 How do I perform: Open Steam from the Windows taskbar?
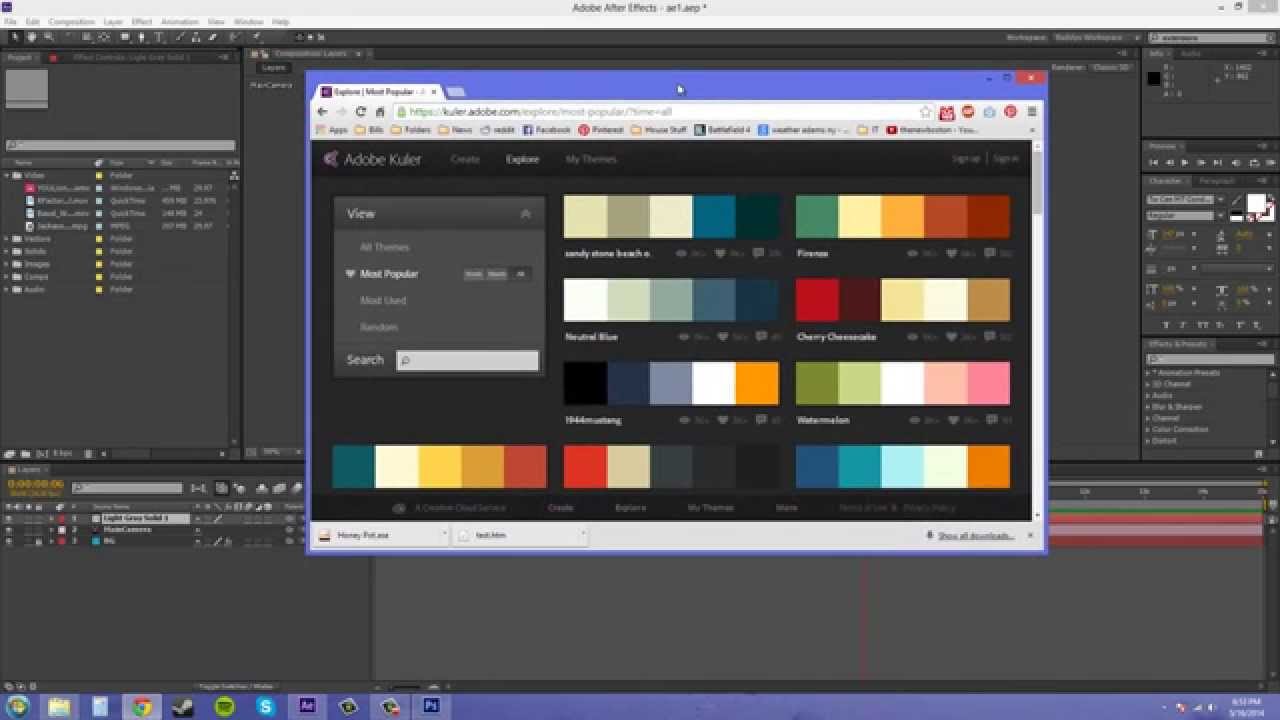click(x=184, y=706)
